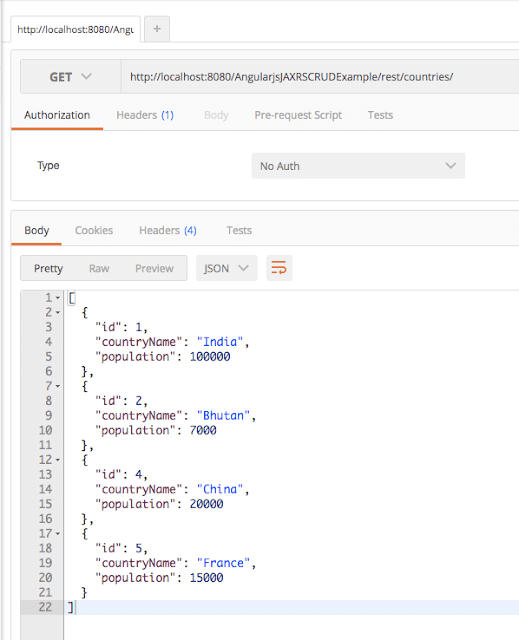Switch to response Cookies tab
Image resolution: width=519 pixels, height=640 pixels.
(94, 230)
